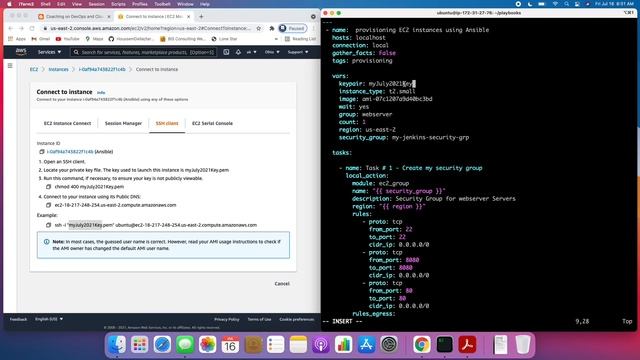Image resolution: width=640 pixels, height=360 pixels.
Task: Select the SSH client tab
Action: click(x=167, y=123)
